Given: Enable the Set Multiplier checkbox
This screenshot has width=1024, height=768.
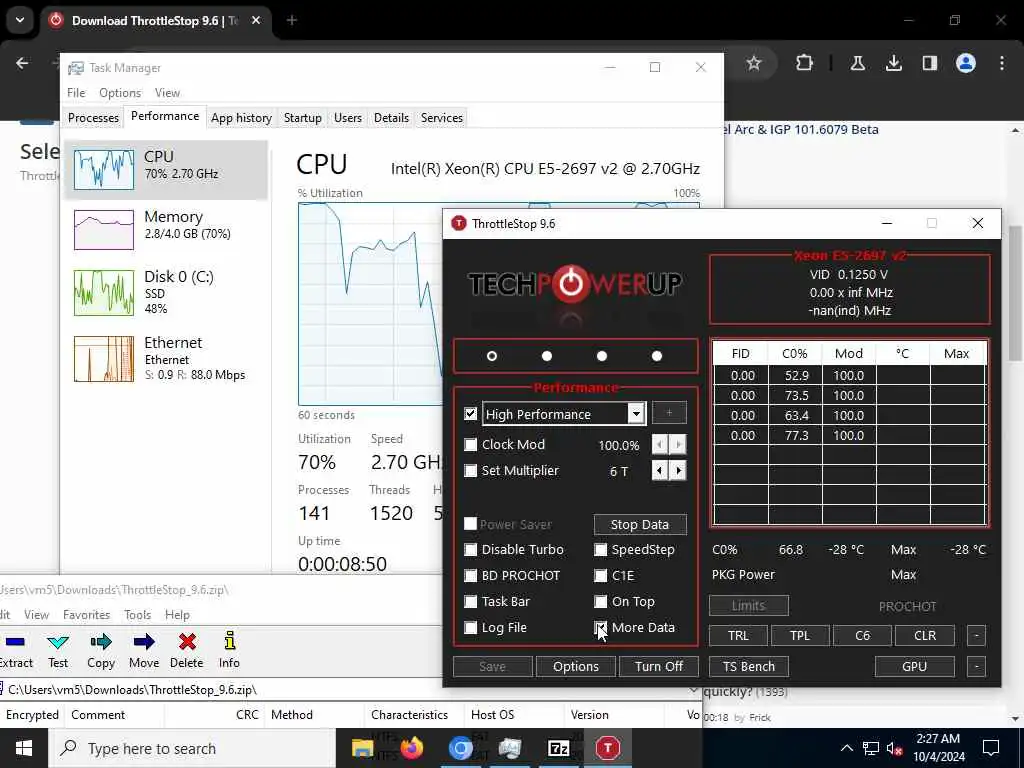Looking at the screenshot, I should [x=470, y=470].
